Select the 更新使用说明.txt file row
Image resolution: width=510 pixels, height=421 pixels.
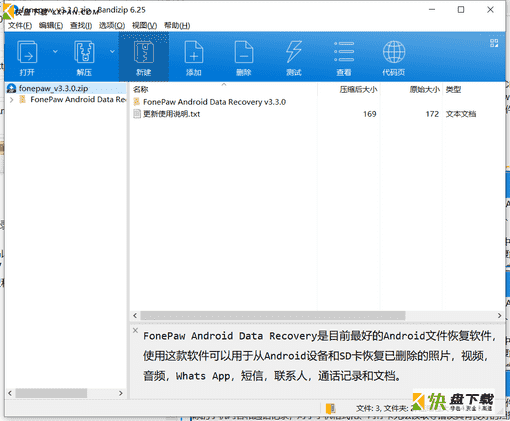click(x=171, y=114)
